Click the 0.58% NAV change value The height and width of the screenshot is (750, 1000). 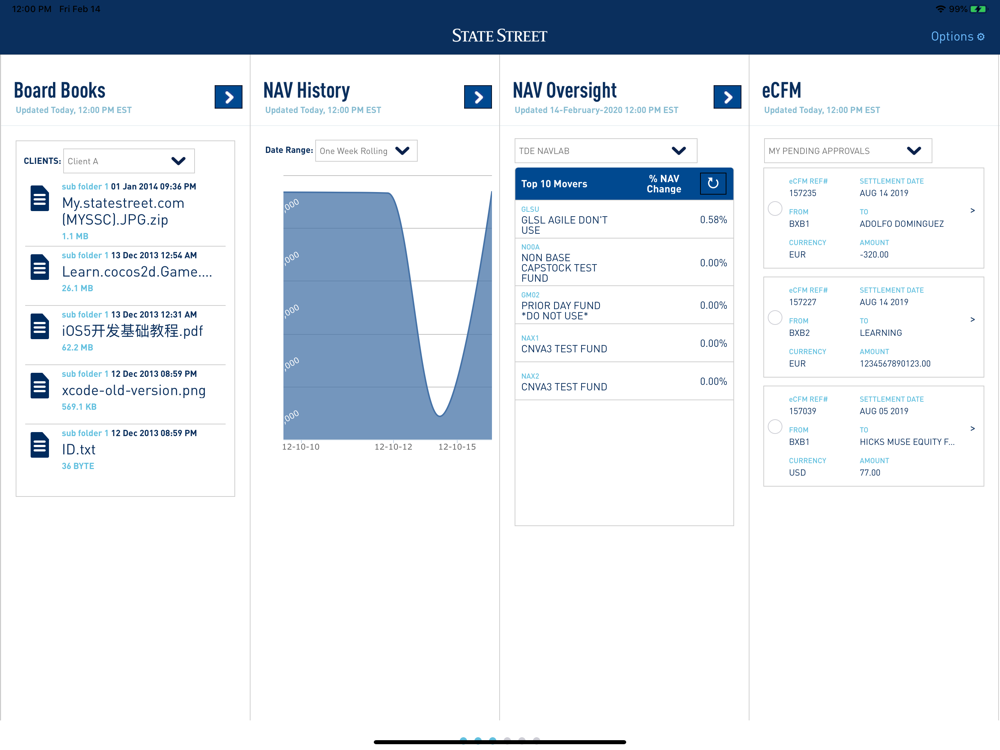coord(713,219)
